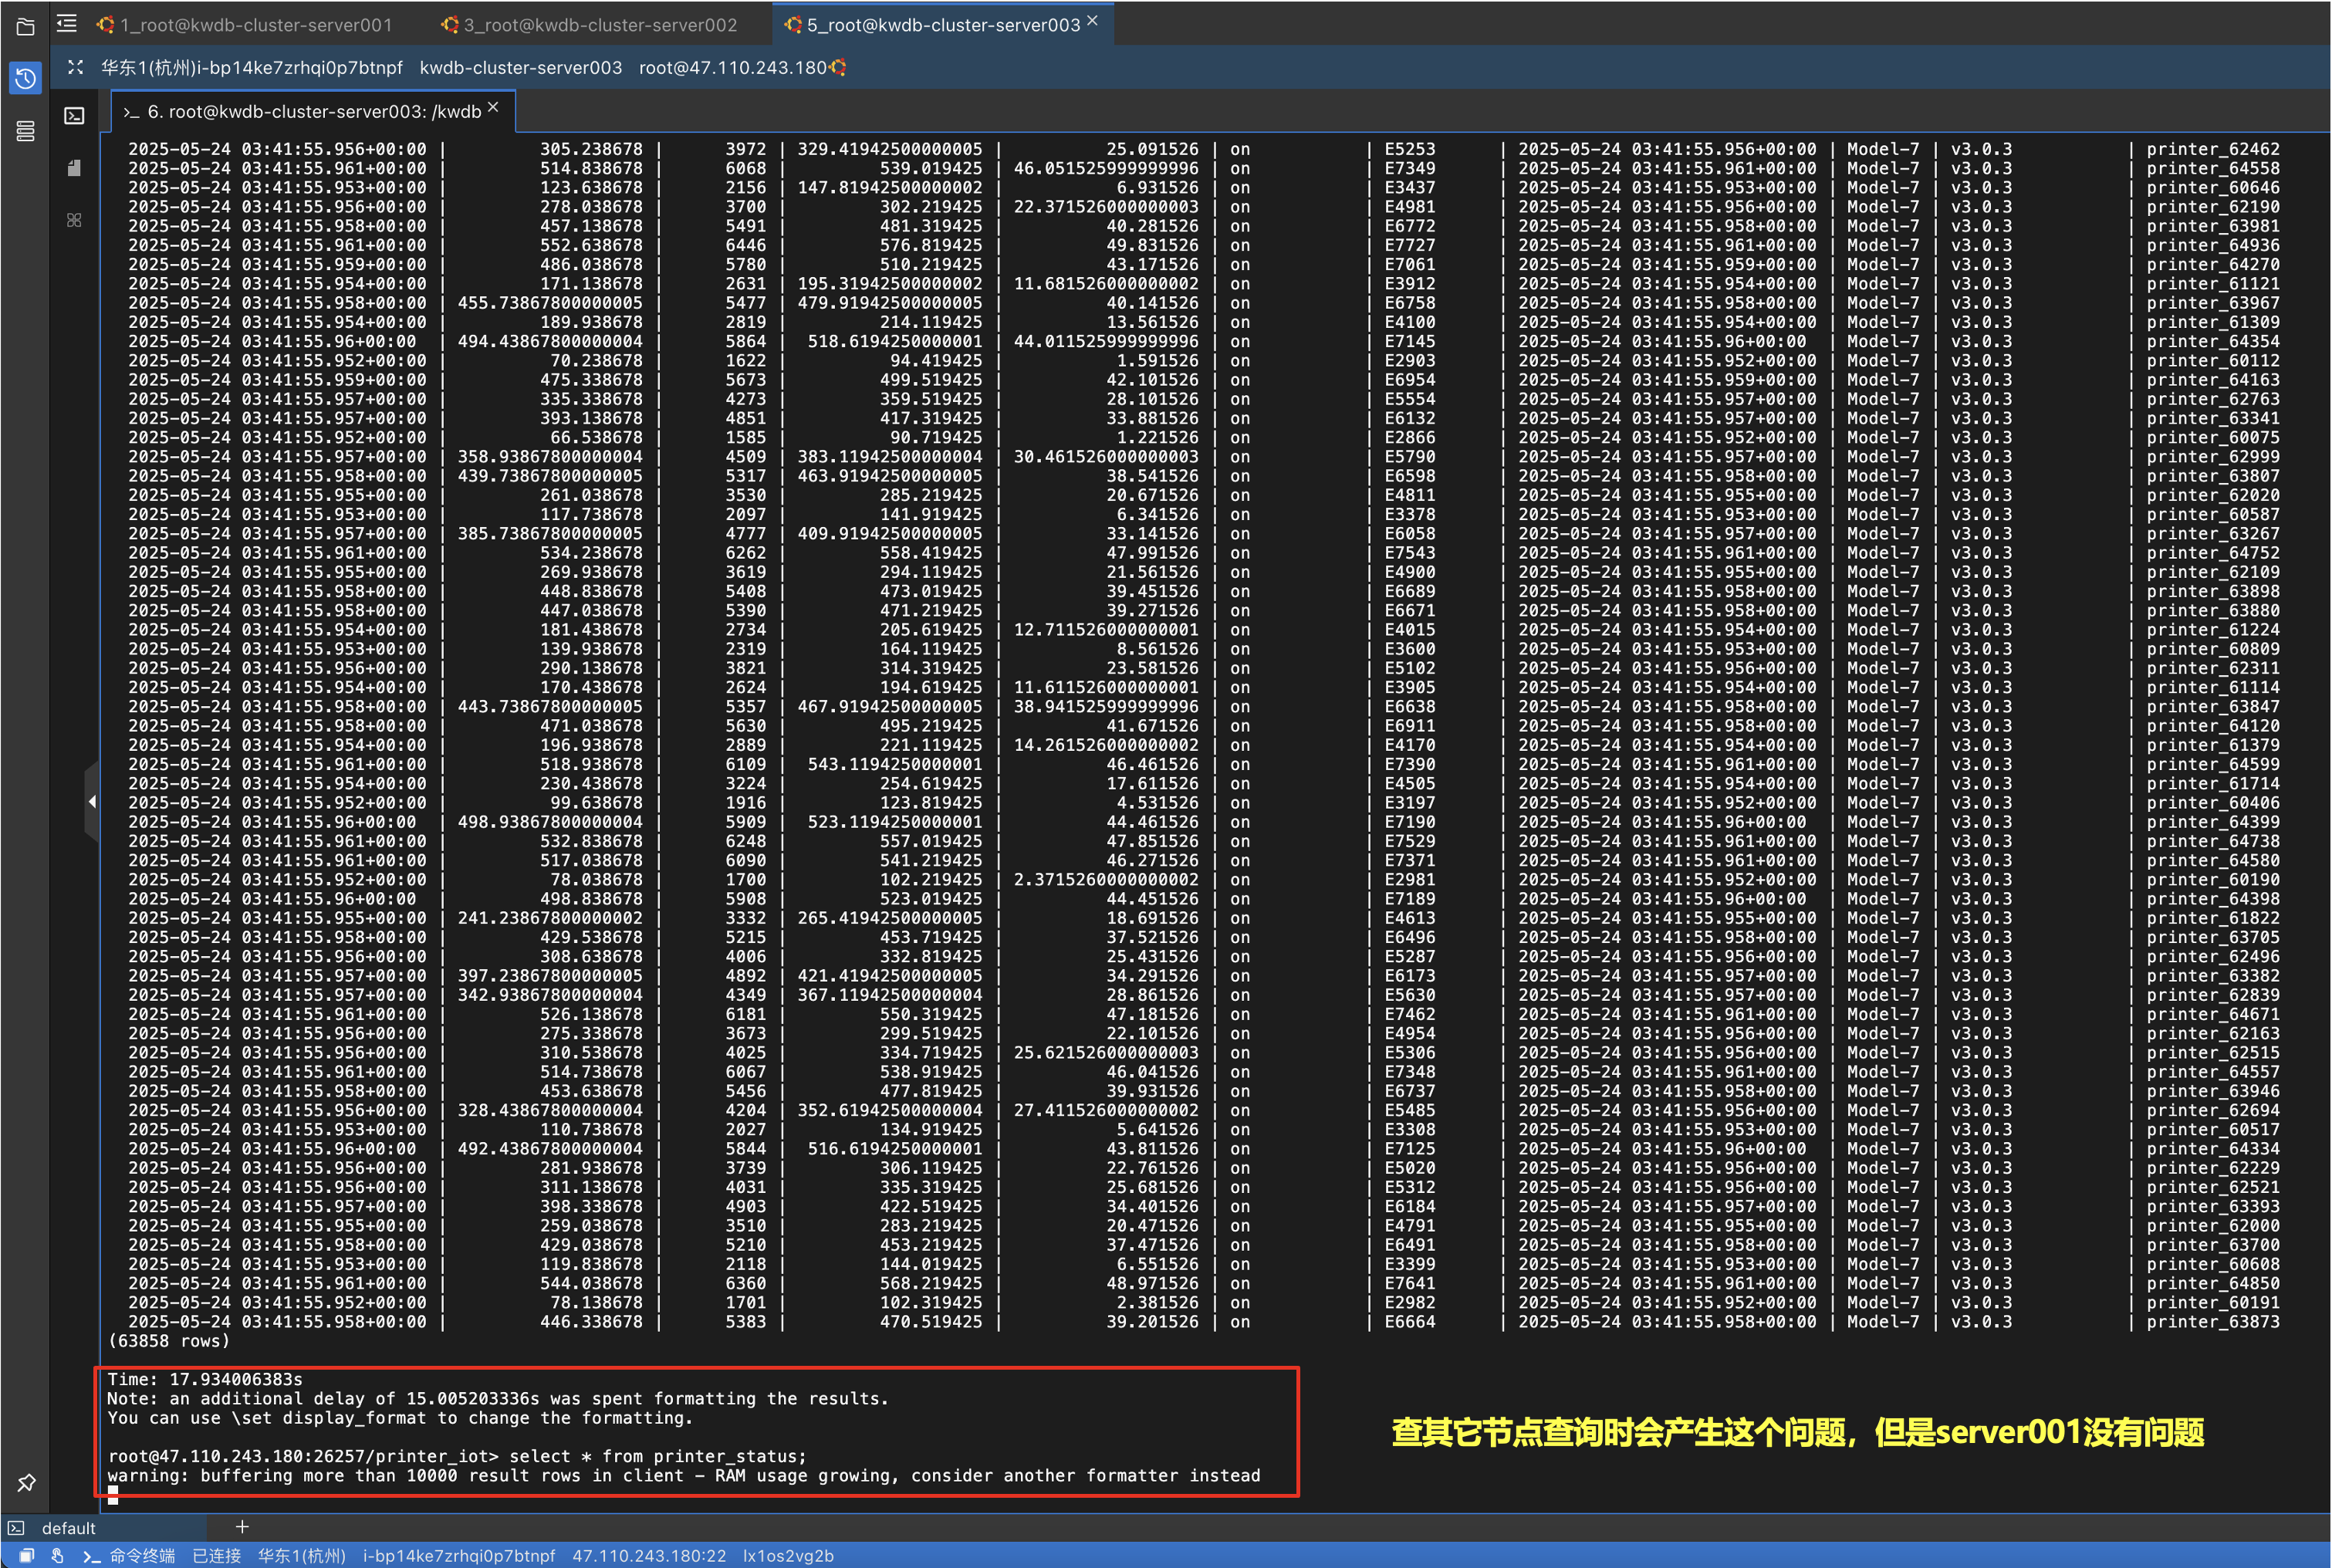Close the 5_root@kwdb-cluster-server003 tab
This screenshot has width=2332, height=1568.
tap(1092, 21)
